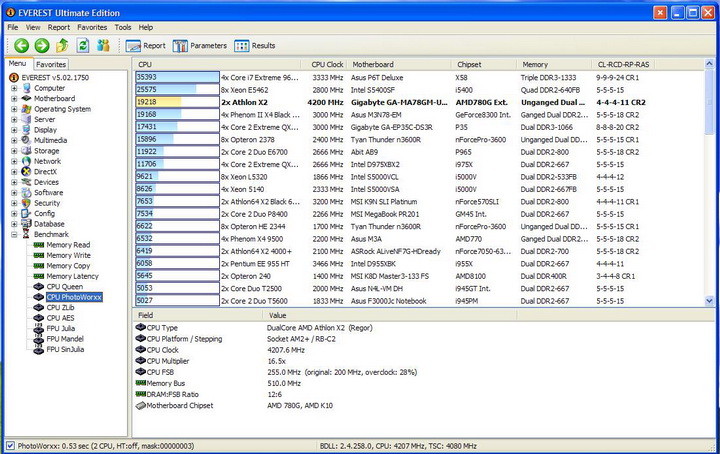Open the Tools menu
This screenshot has width=720, height=454.
tap(123, 27)
